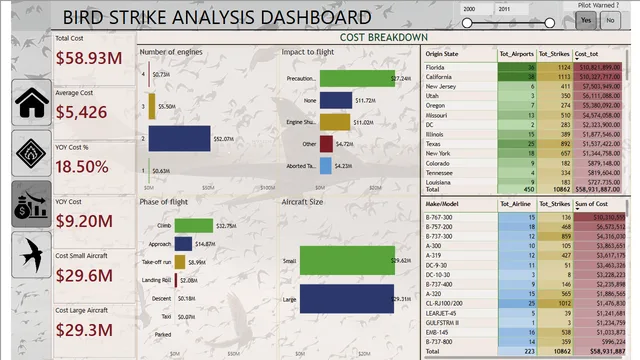Click the left year slider handle

(467, 23)
